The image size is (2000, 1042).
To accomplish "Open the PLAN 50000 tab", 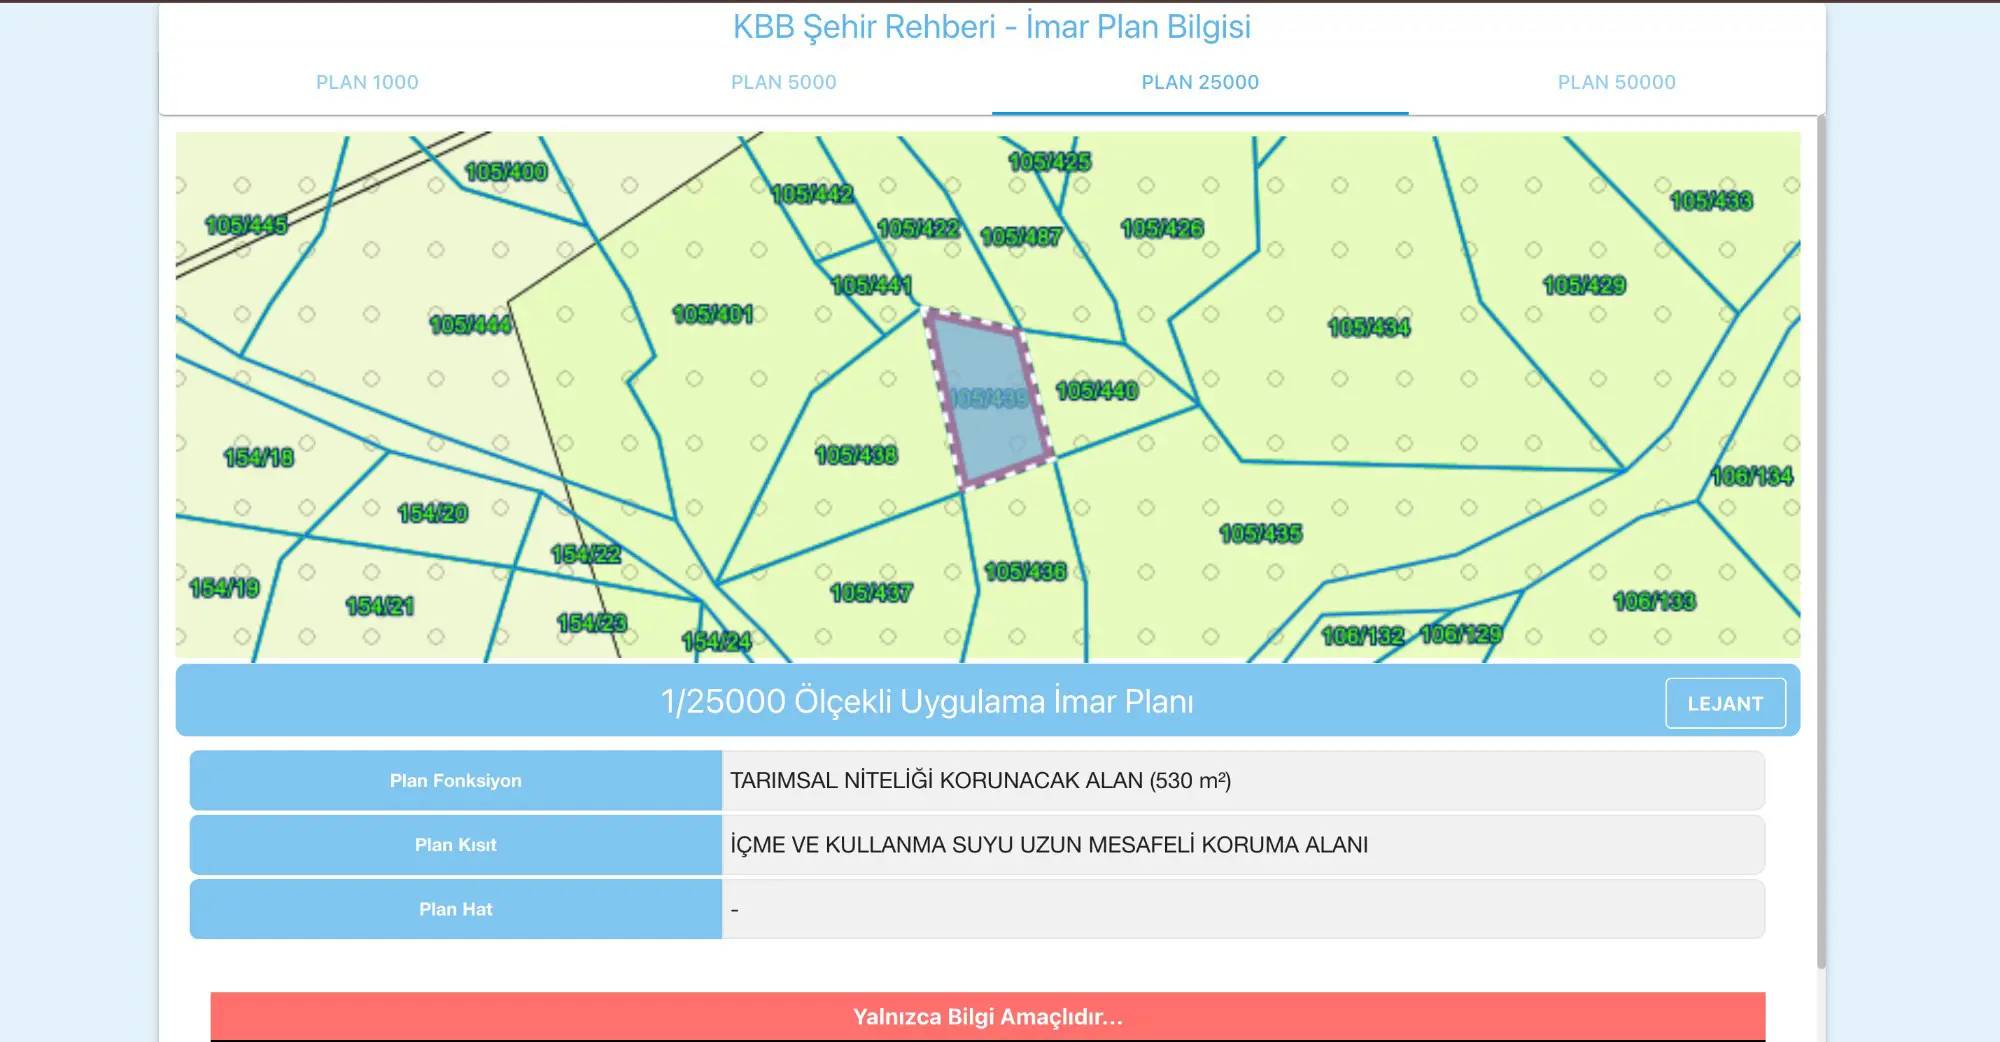I will coord(1616,82).
